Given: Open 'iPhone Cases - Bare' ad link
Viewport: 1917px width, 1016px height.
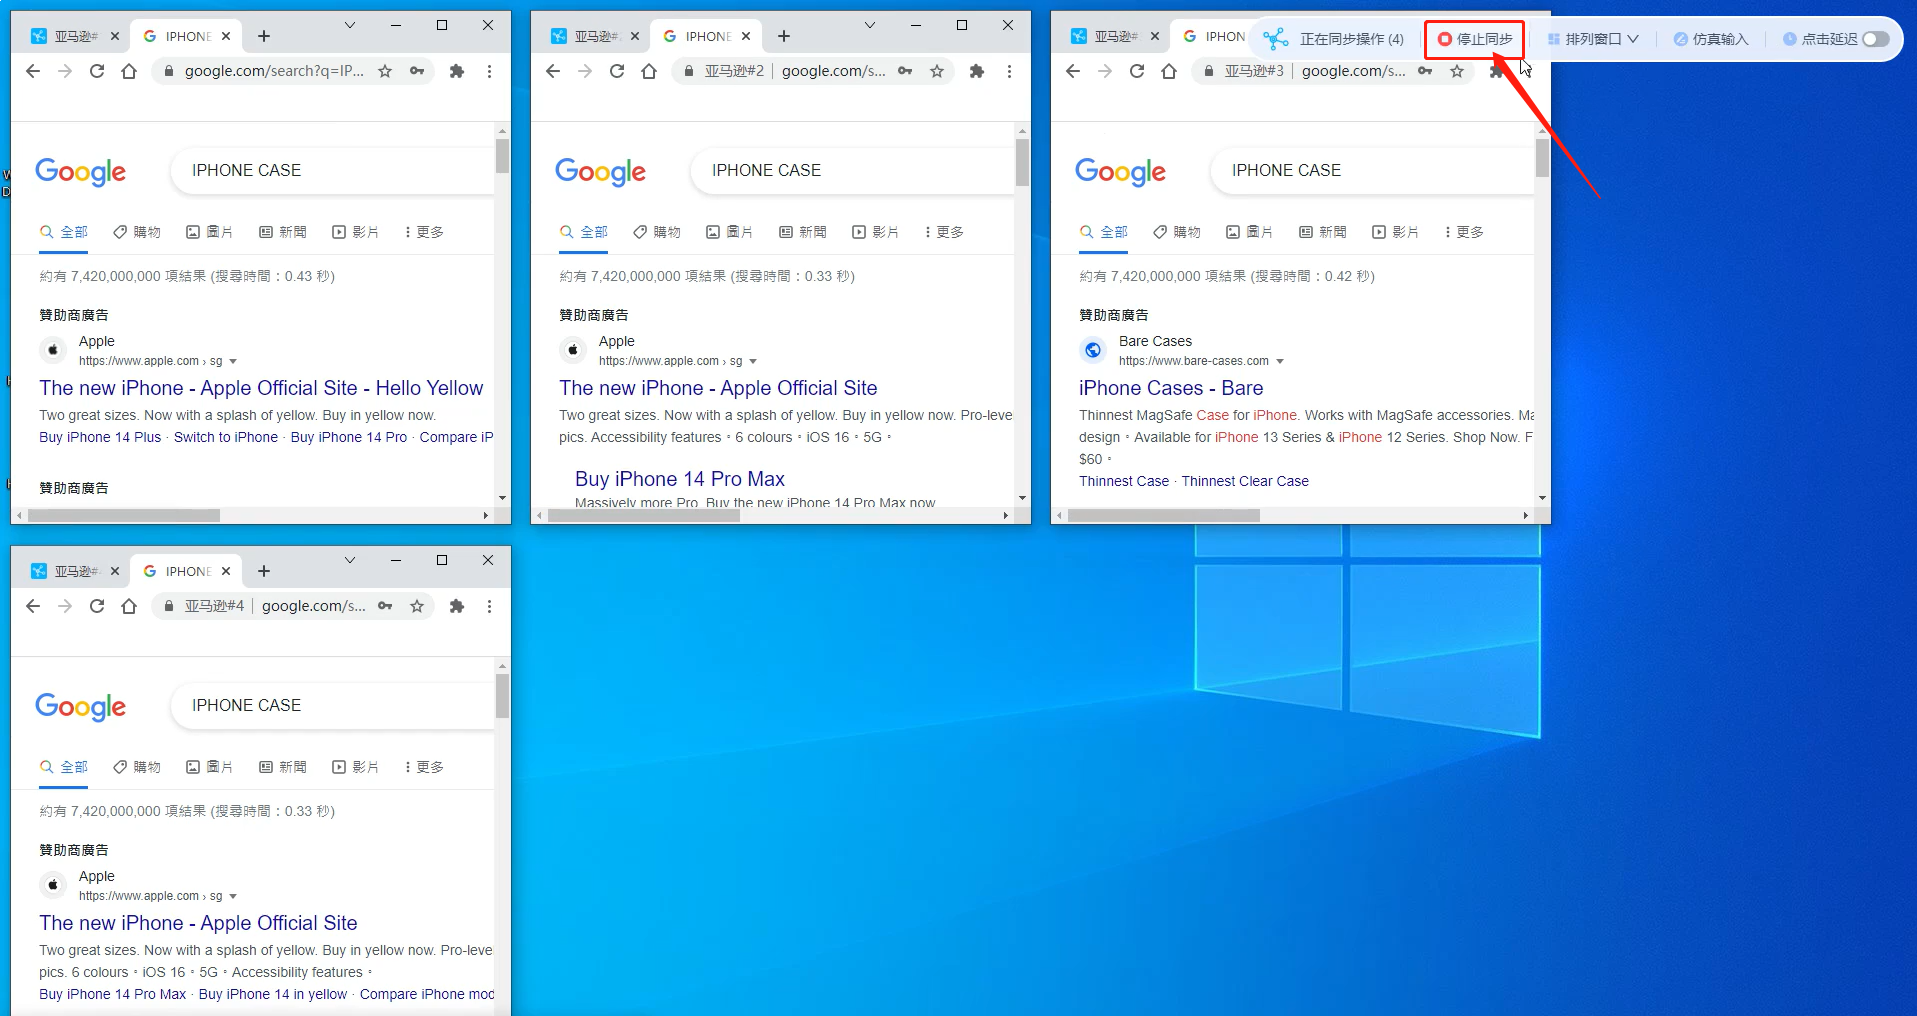Looking at the screenshot, I should (1171, 388).
